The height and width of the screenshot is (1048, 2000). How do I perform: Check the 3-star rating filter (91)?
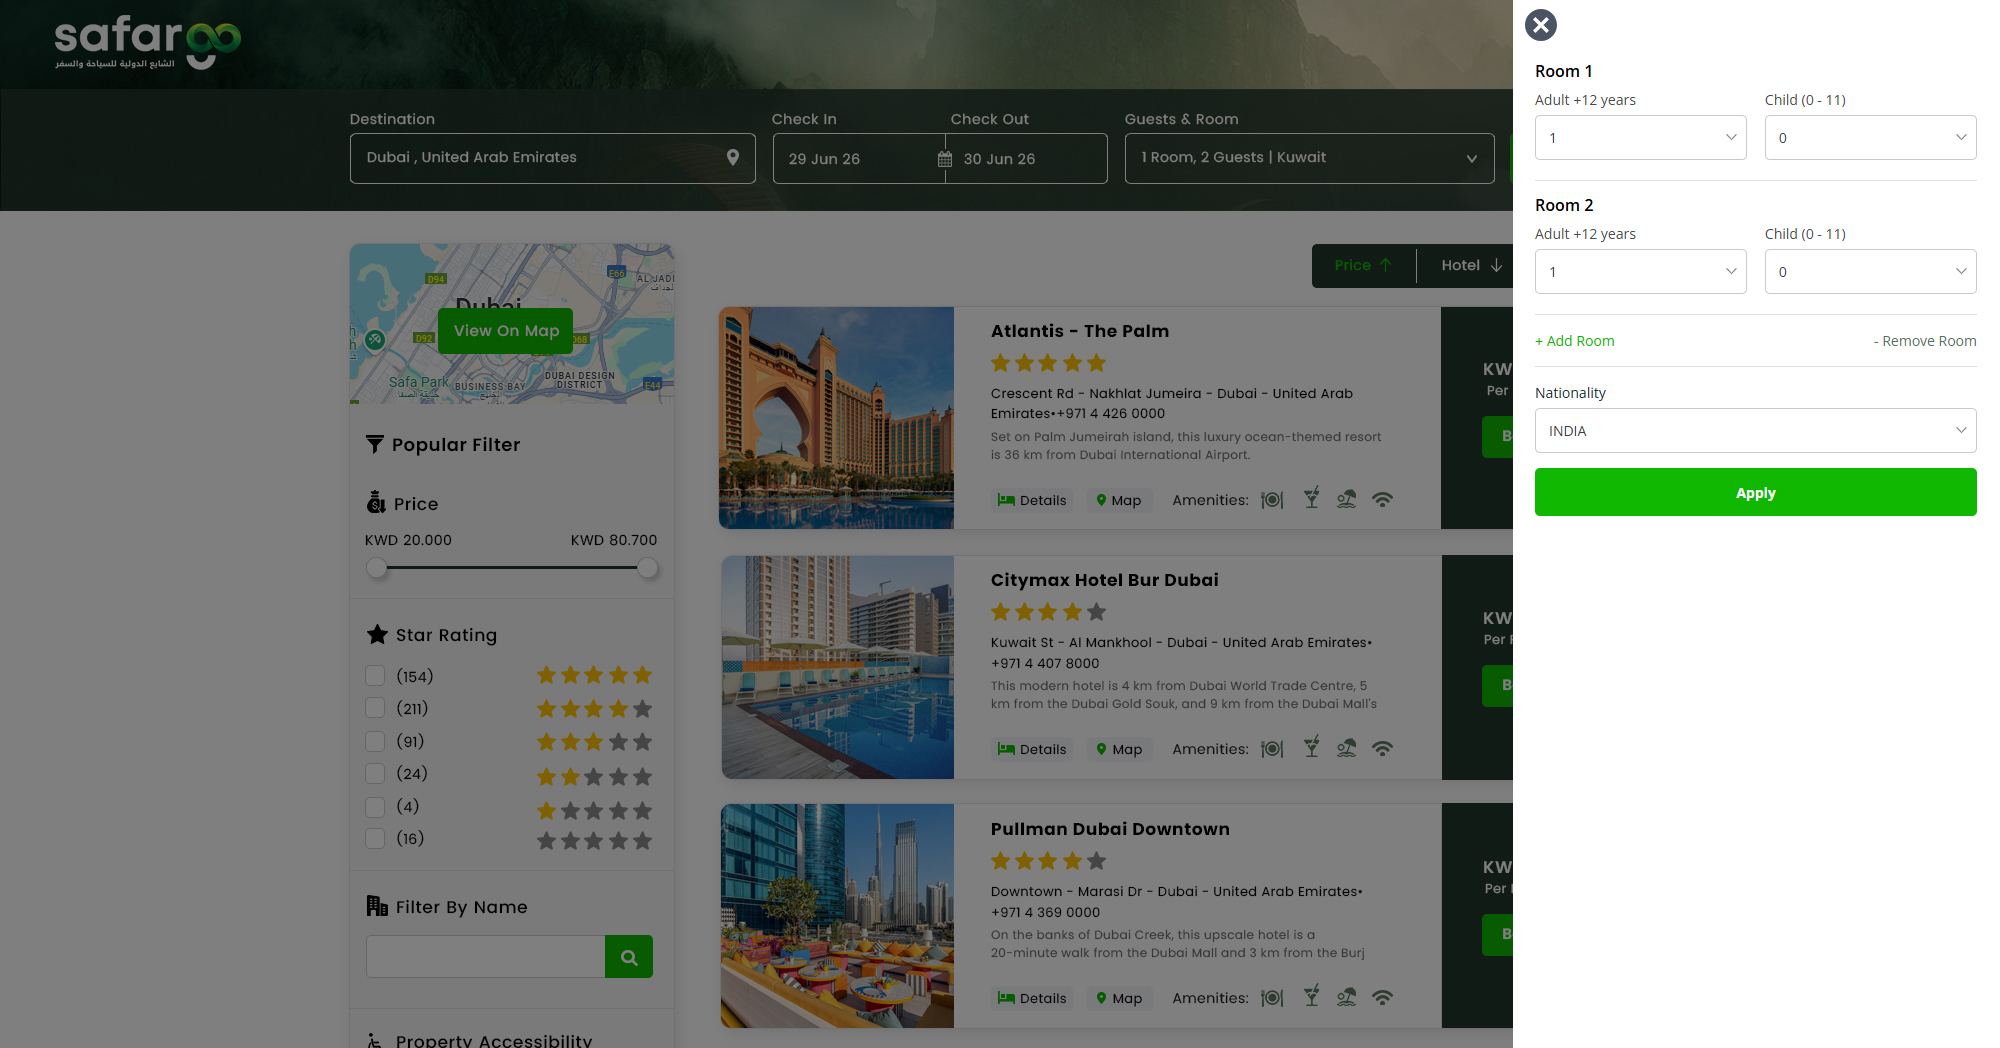376,741
